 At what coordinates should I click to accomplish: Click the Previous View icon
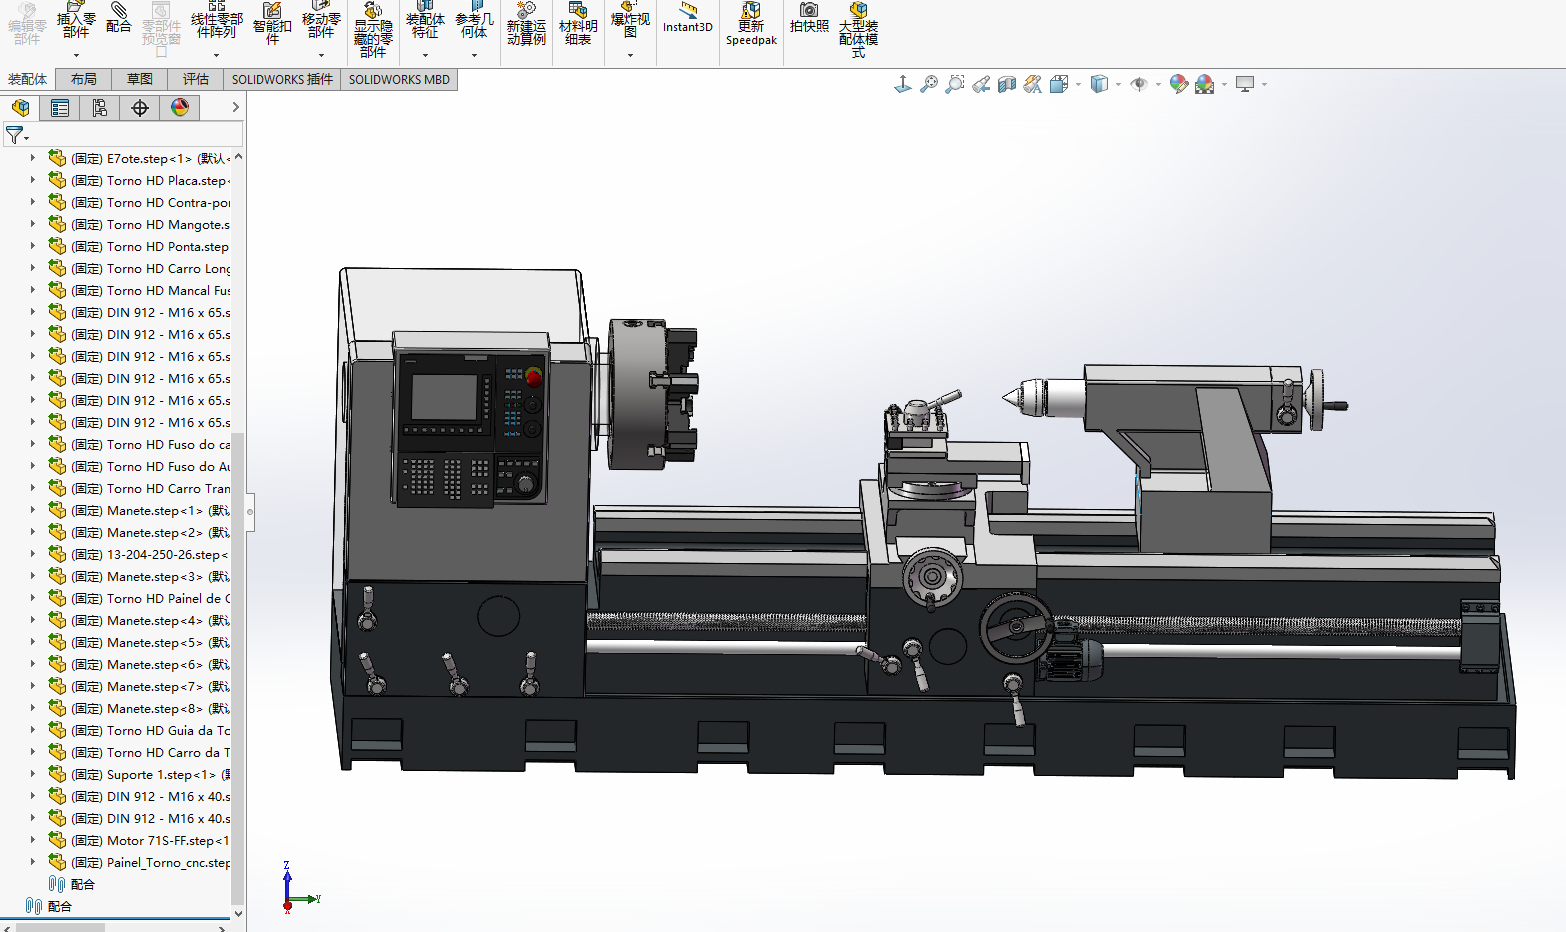pos(981,85)
